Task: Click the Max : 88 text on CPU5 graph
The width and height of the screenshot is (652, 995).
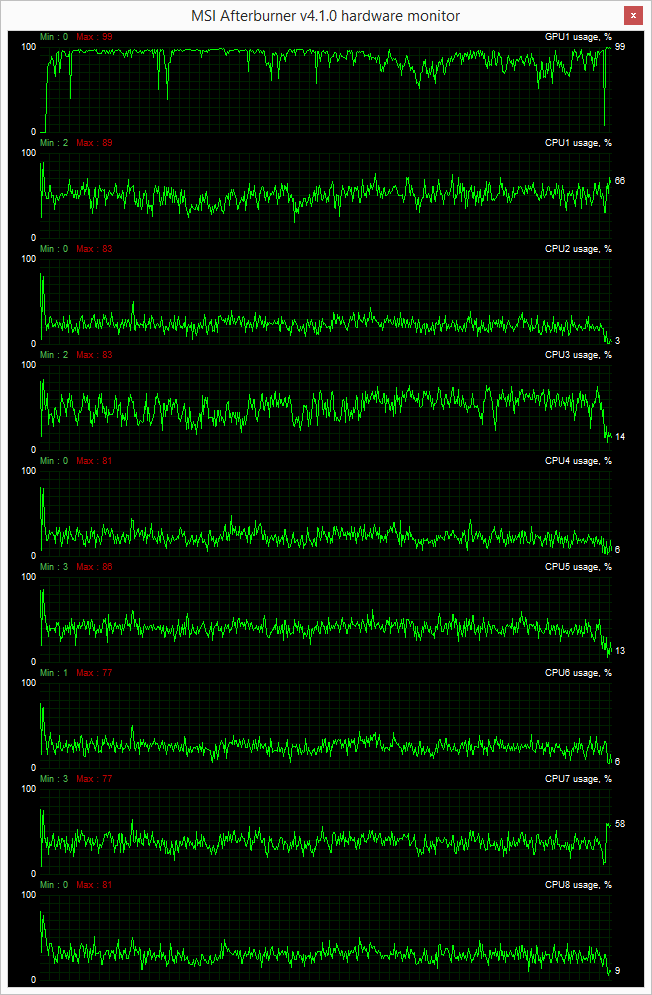Action: (94, 567)
